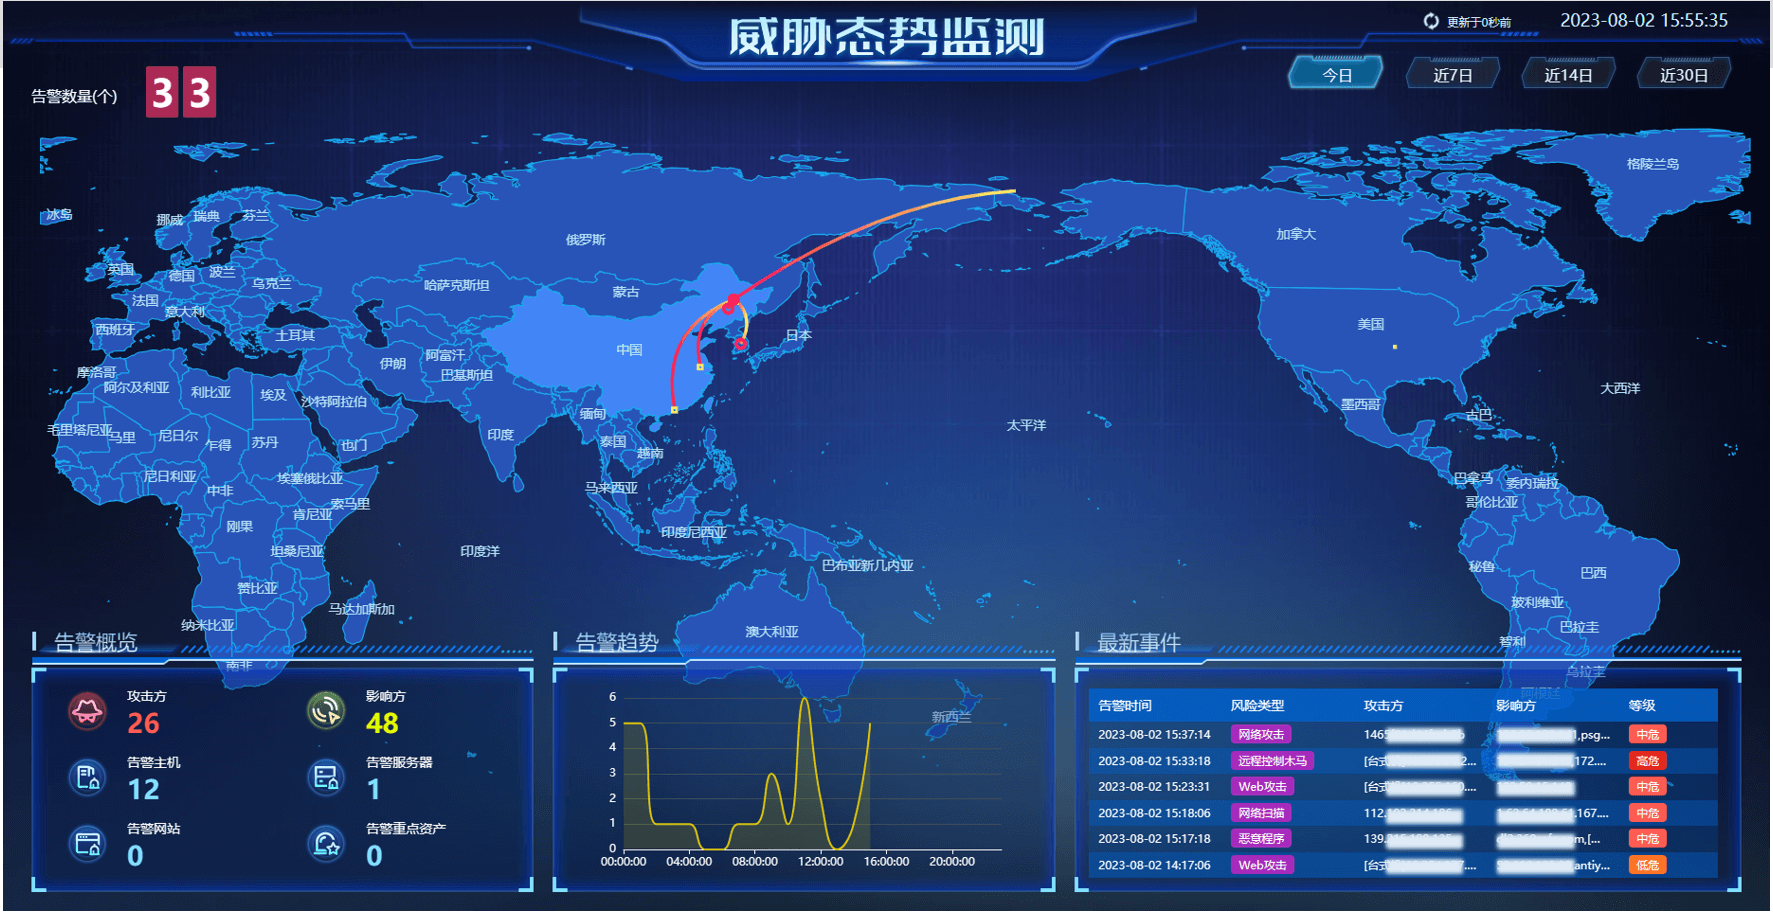
Task: Click the 等级 column header
Action: (x=1642, y=705)
